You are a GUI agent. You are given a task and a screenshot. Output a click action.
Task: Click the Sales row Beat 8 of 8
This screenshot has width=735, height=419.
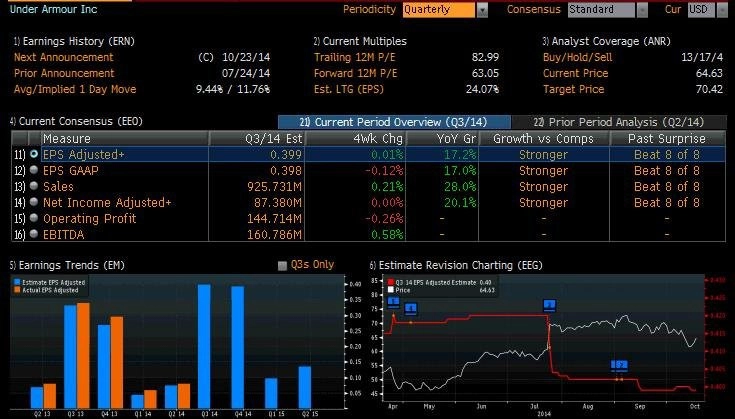667,187
